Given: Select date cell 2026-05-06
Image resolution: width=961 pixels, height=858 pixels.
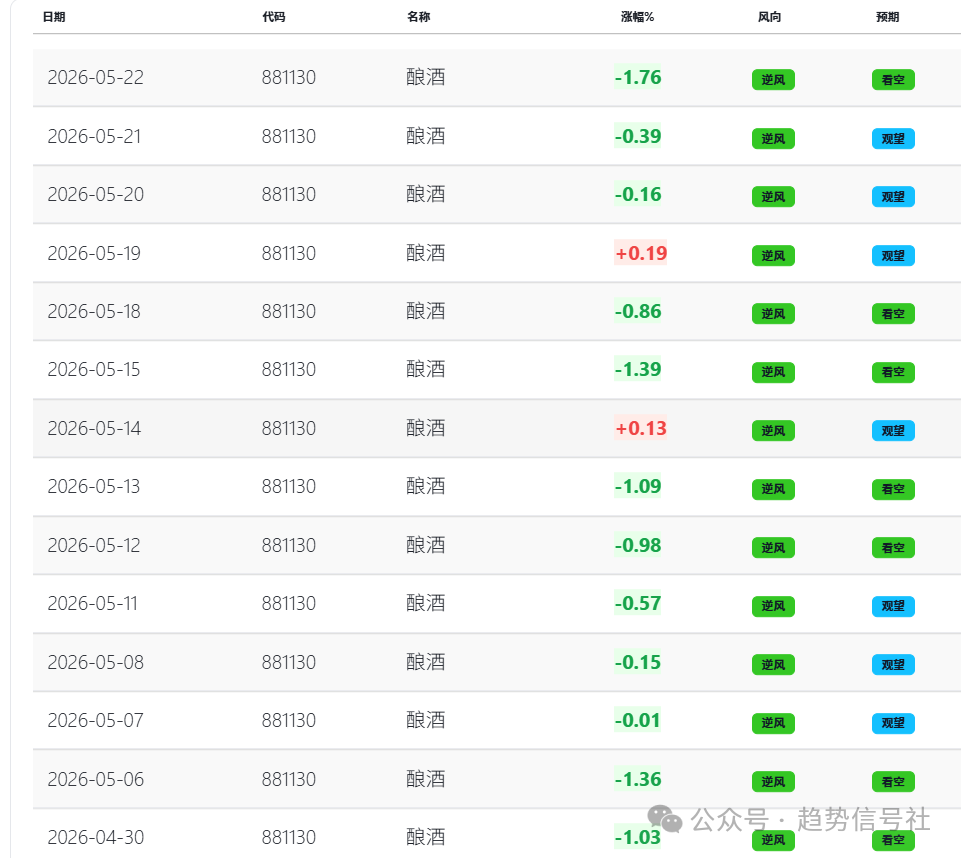Looking at the screenshot, I should pyautogui.click(x=96, y=780).
